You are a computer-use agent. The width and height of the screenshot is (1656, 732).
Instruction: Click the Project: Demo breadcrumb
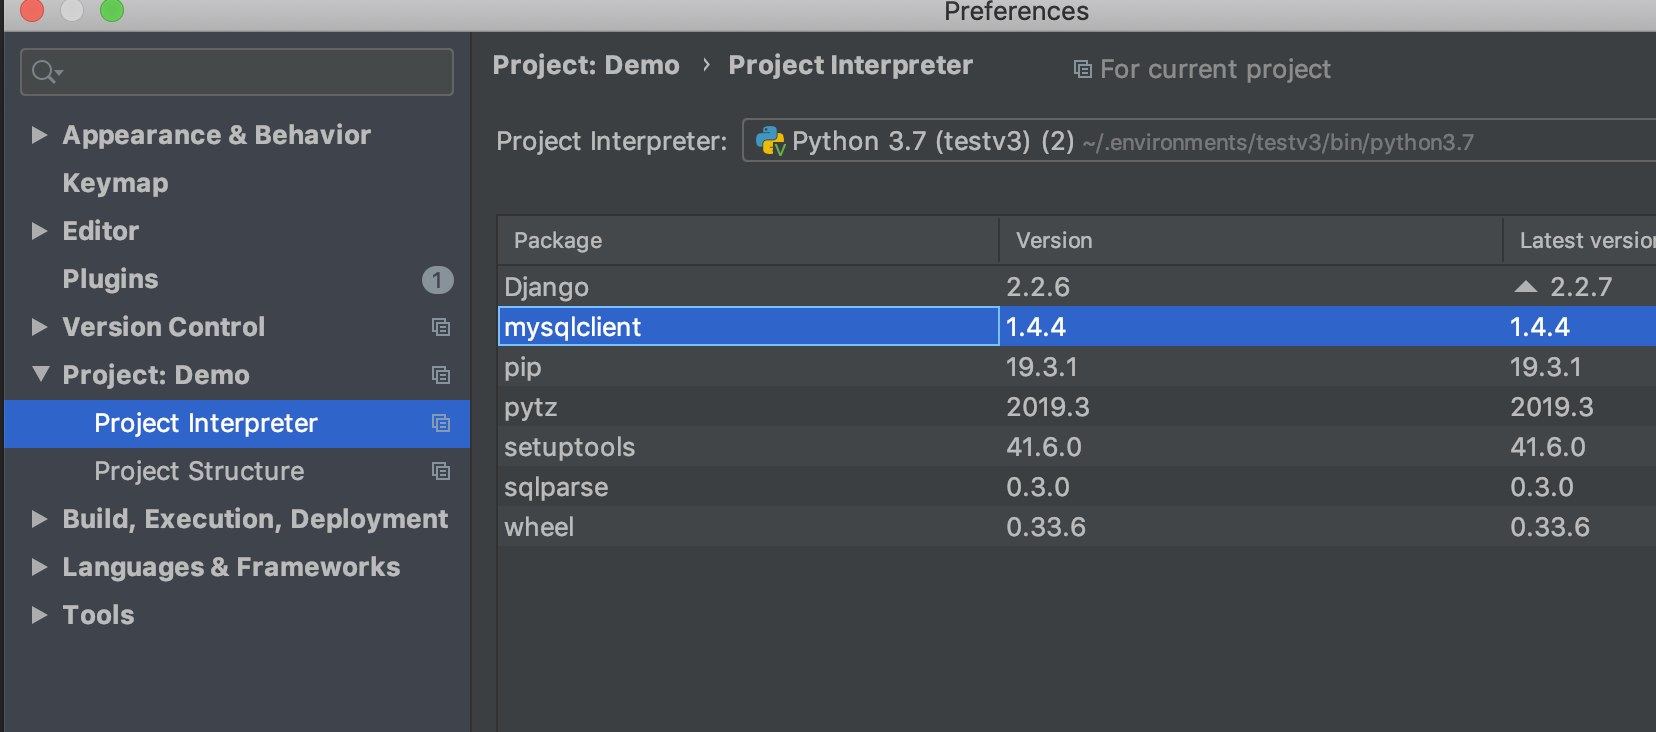click(586, 65)
